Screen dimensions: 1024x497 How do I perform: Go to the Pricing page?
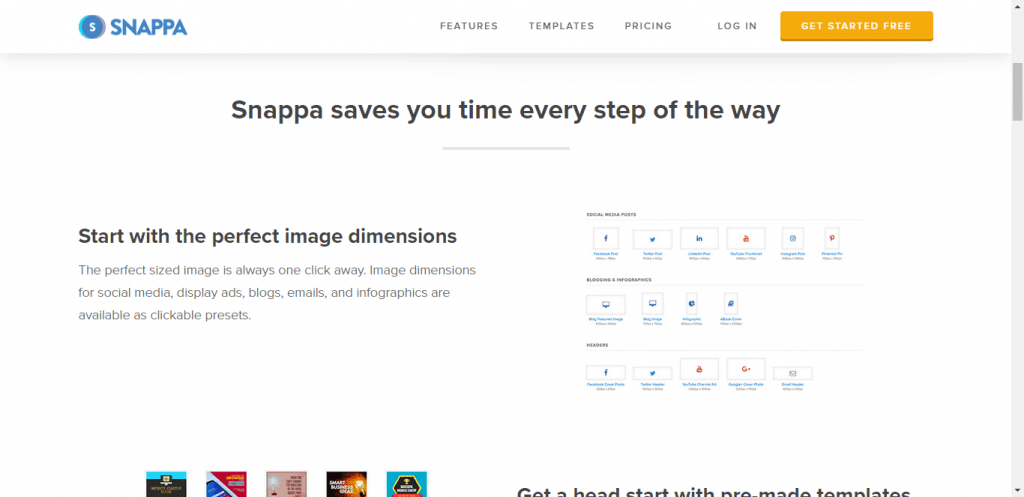tap(648, 26)
